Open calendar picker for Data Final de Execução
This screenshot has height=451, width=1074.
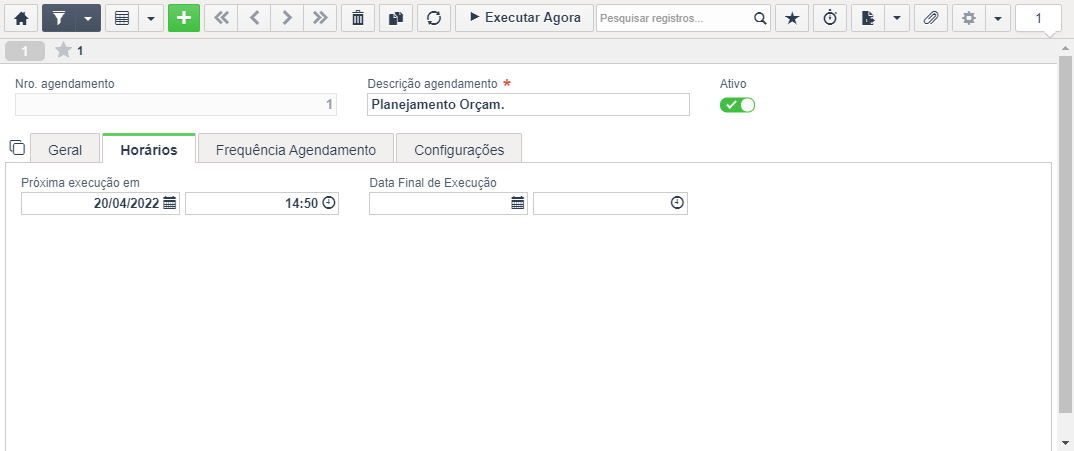[518, 203]
